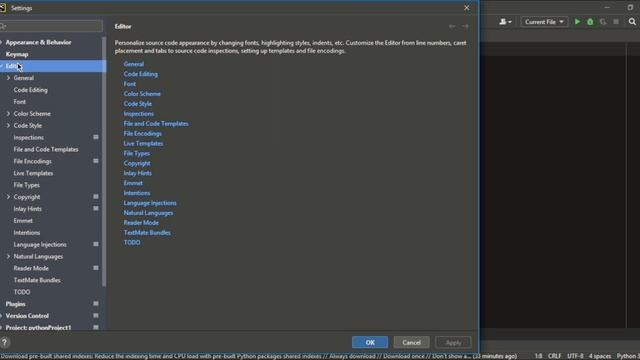Open the user account icon dropdown

coord(505,22)
